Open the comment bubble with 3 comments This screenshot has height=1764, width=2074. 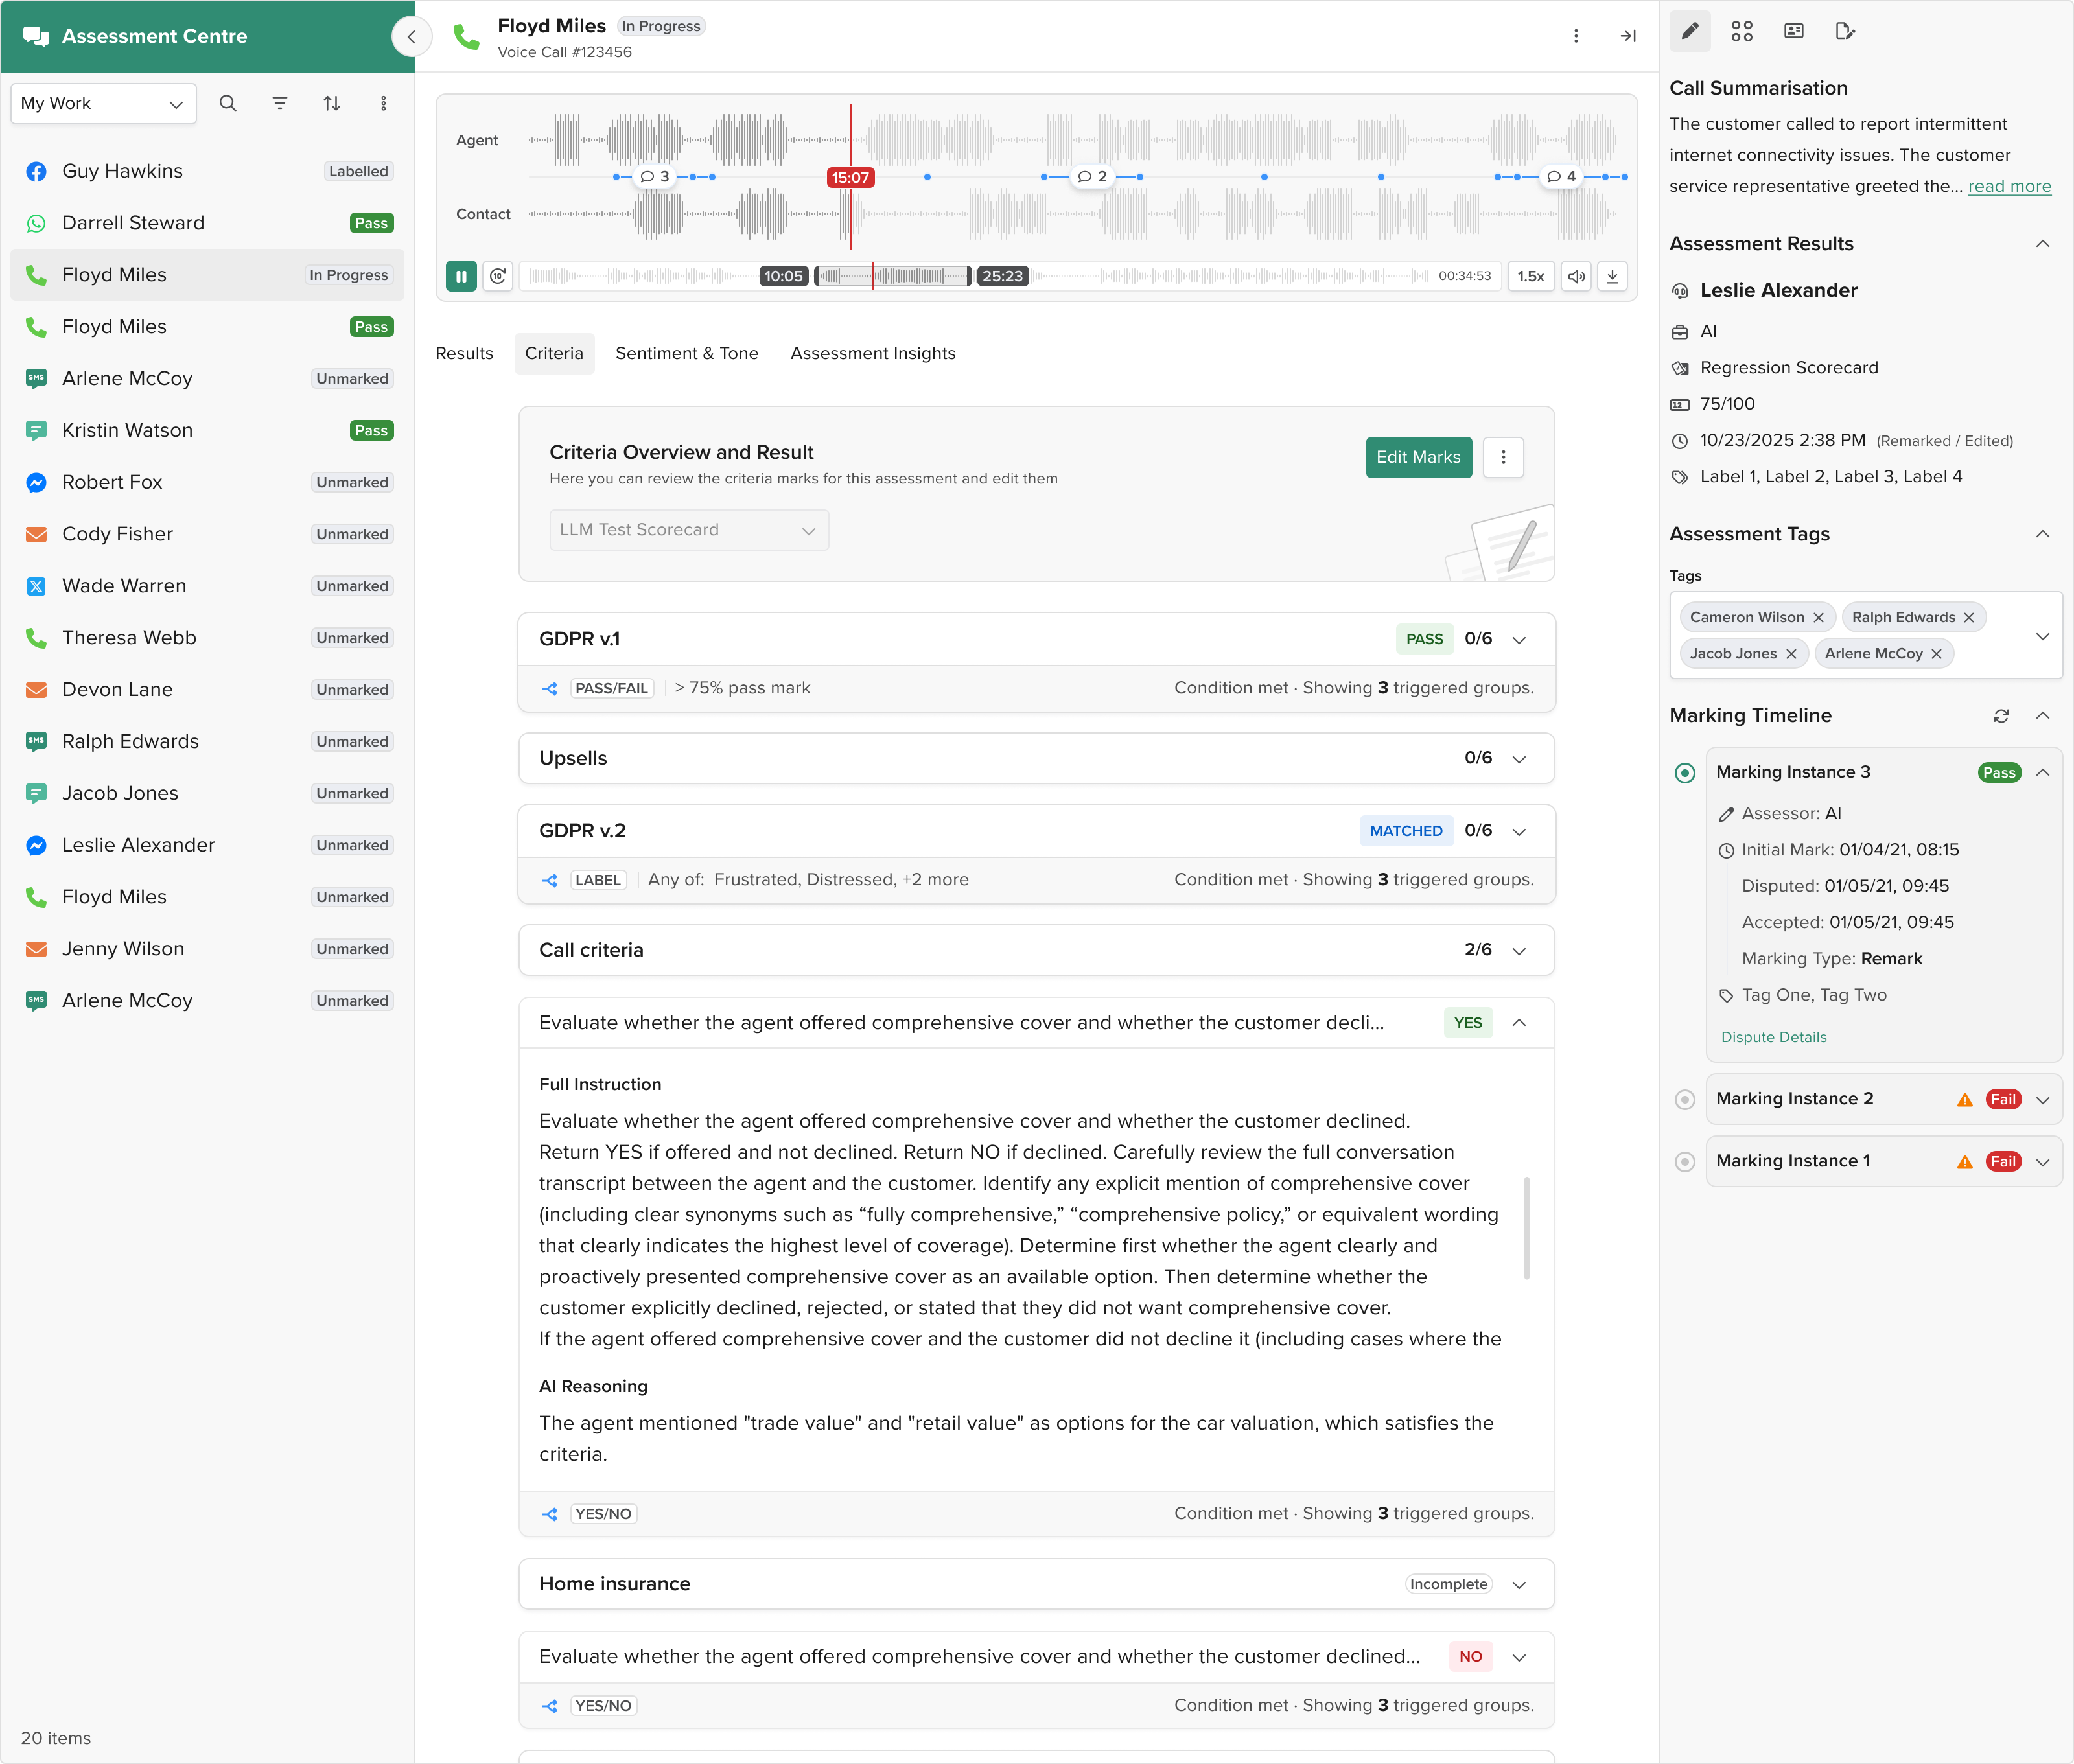coord(655,177)
